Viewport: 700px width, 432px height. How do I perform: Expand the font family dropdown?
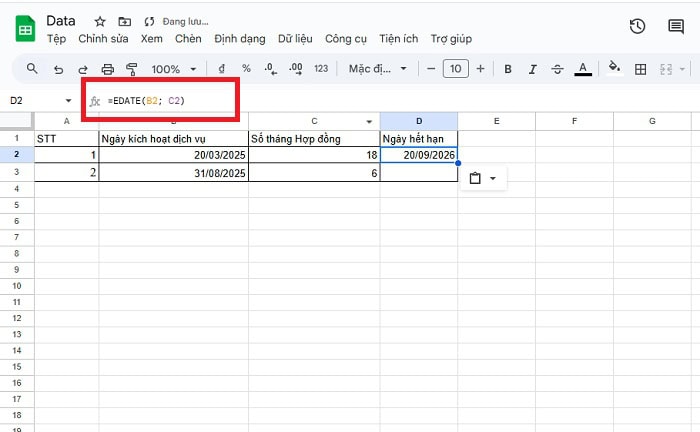pos(378,69)
